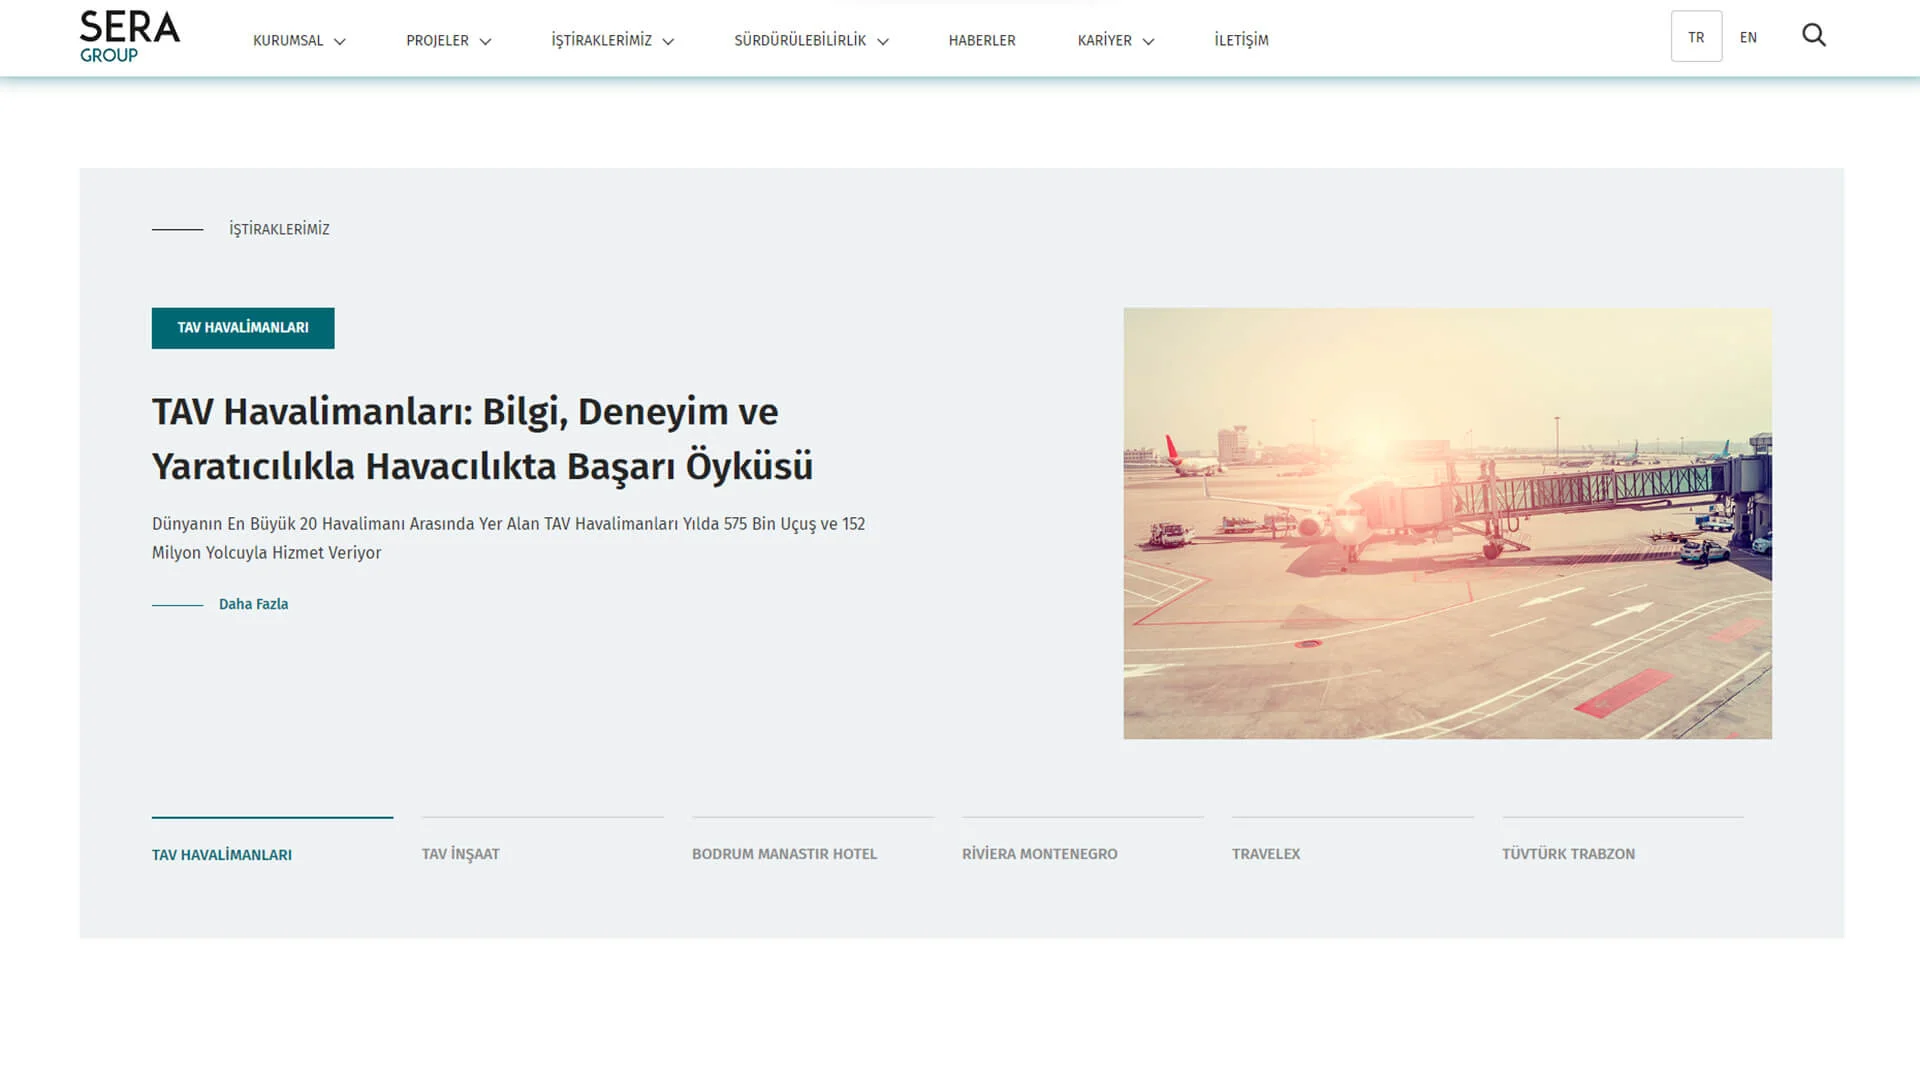Screen dimensions: 1920x1080
Task: Switch to the TÜVTÜRK TRABZON tab
Action: [1568, 853]
